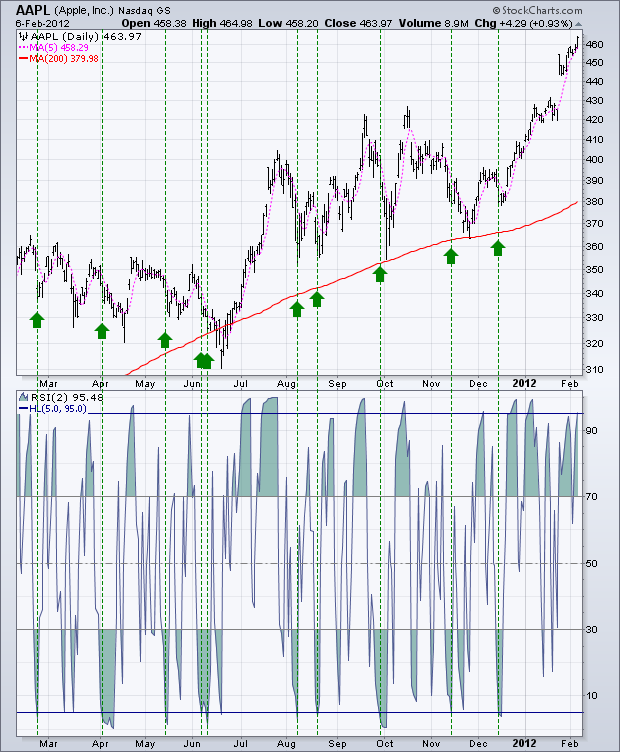Click the 70 RSI axis label
The width and height of the screenshot is (620, 752).
coord(592,497)
